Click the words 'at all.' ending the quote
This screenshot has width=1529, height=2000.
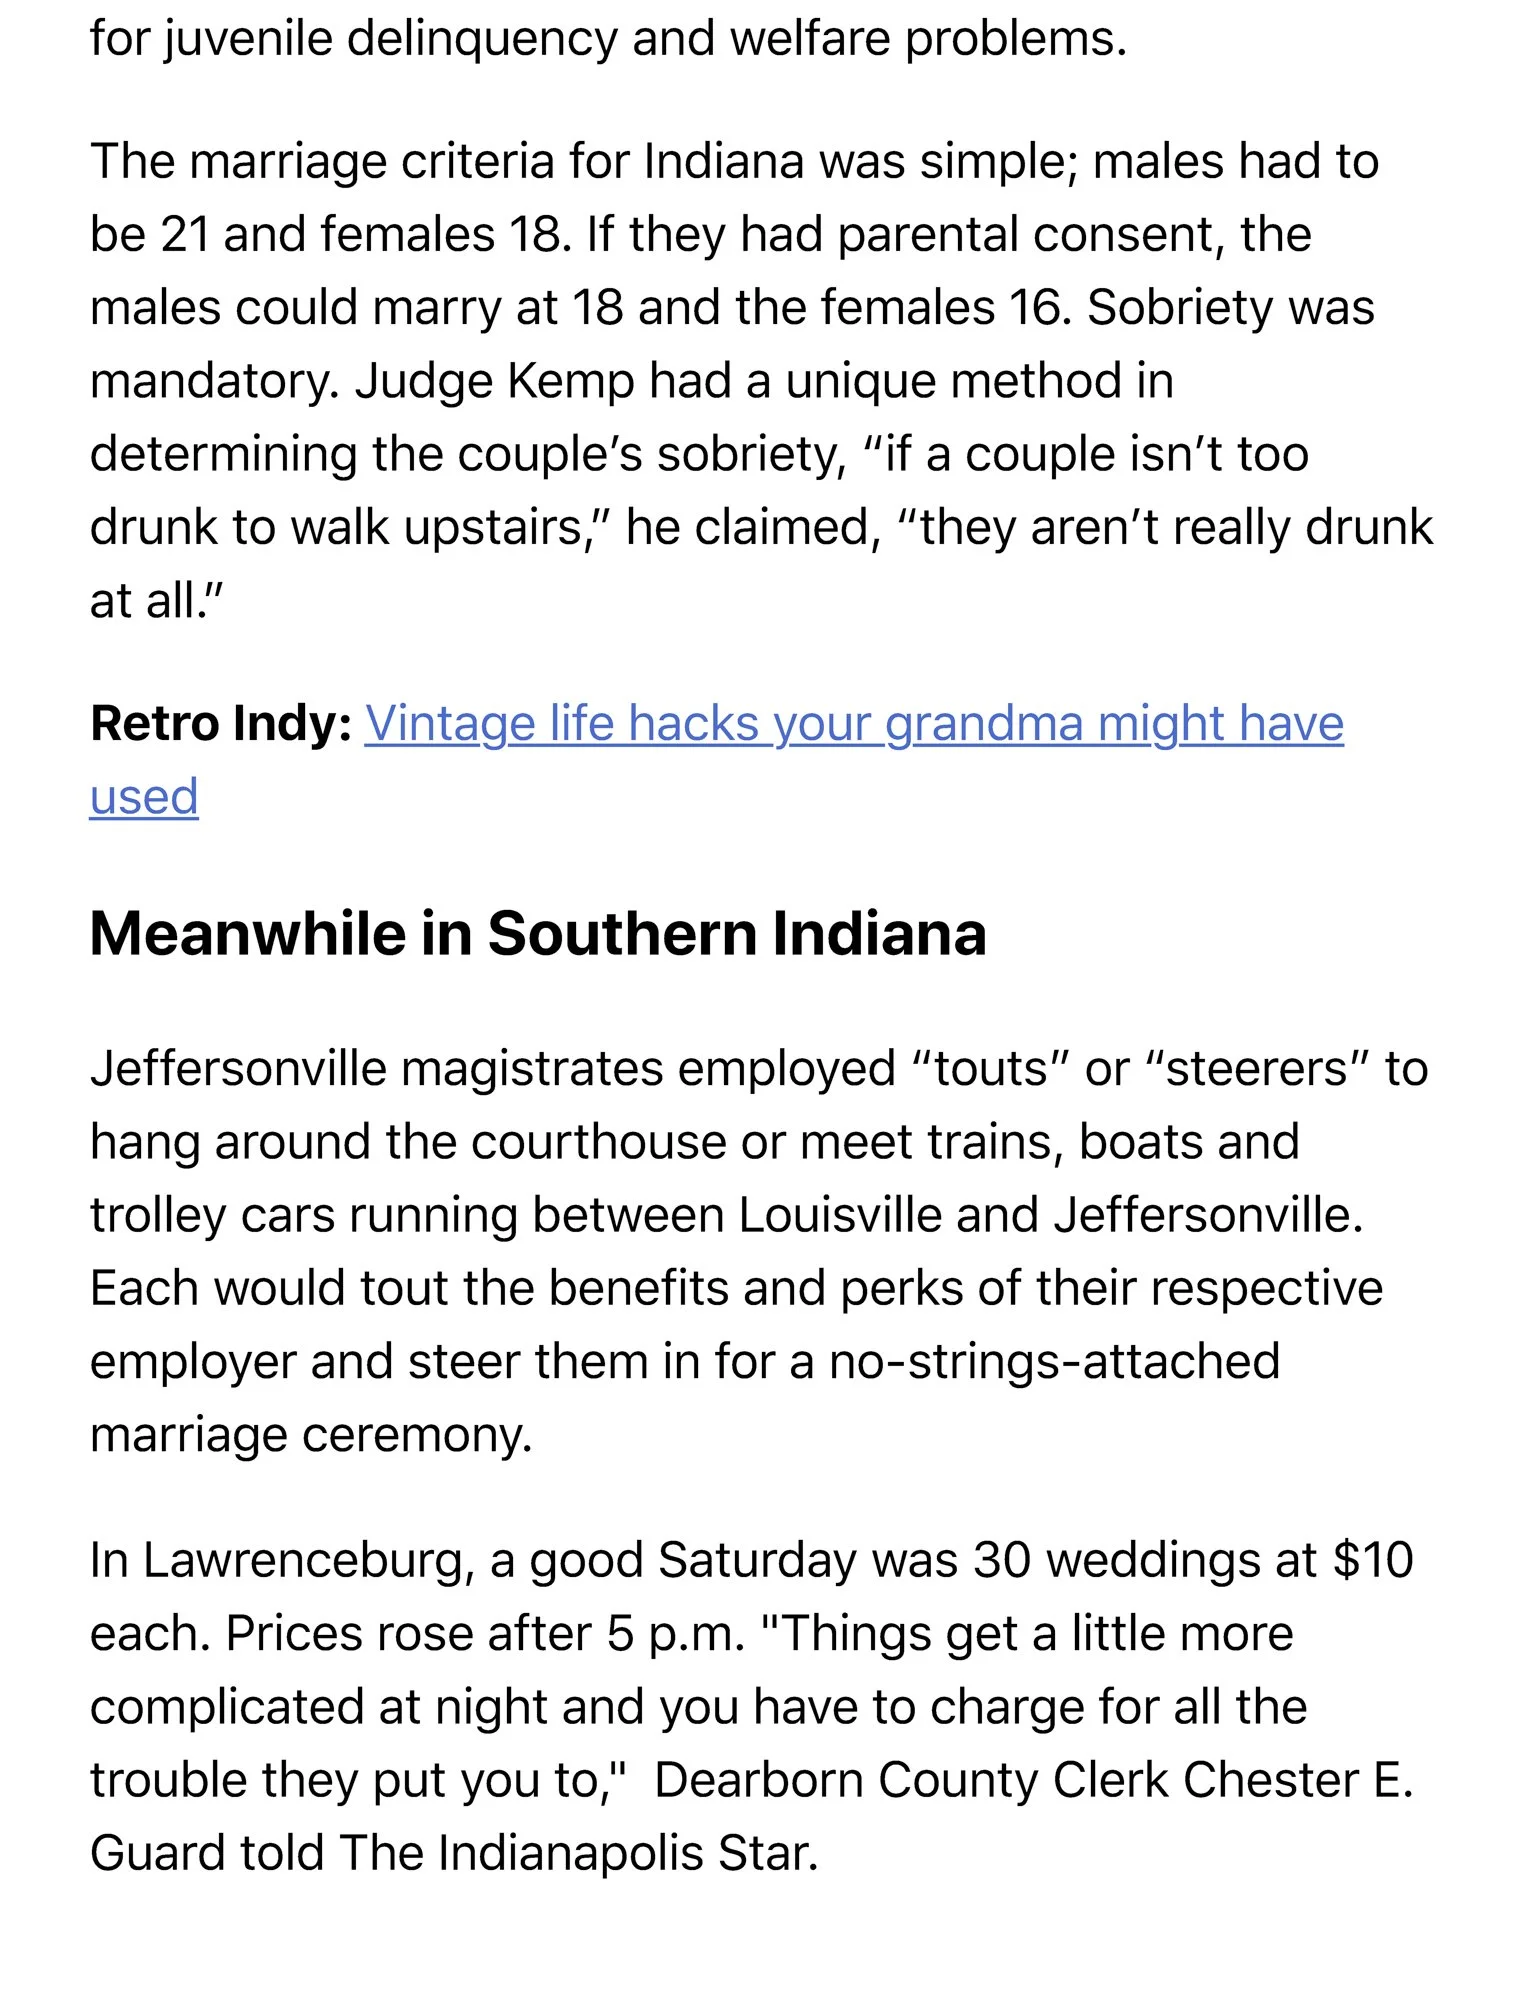tap(157, 602)
